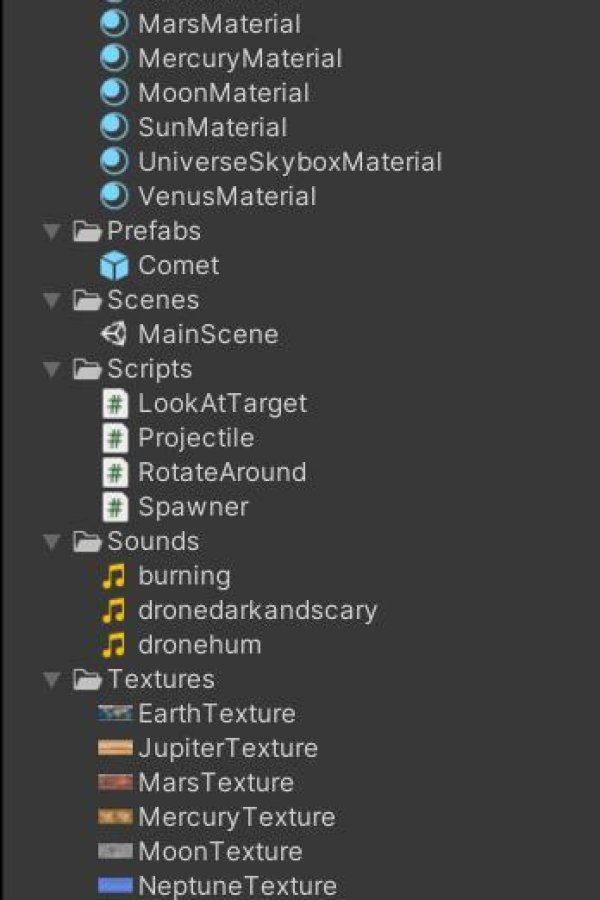The width and height of the screenshot is (600, 900).
Task: Collapse the Textures folder triangle
Action: 52,680
